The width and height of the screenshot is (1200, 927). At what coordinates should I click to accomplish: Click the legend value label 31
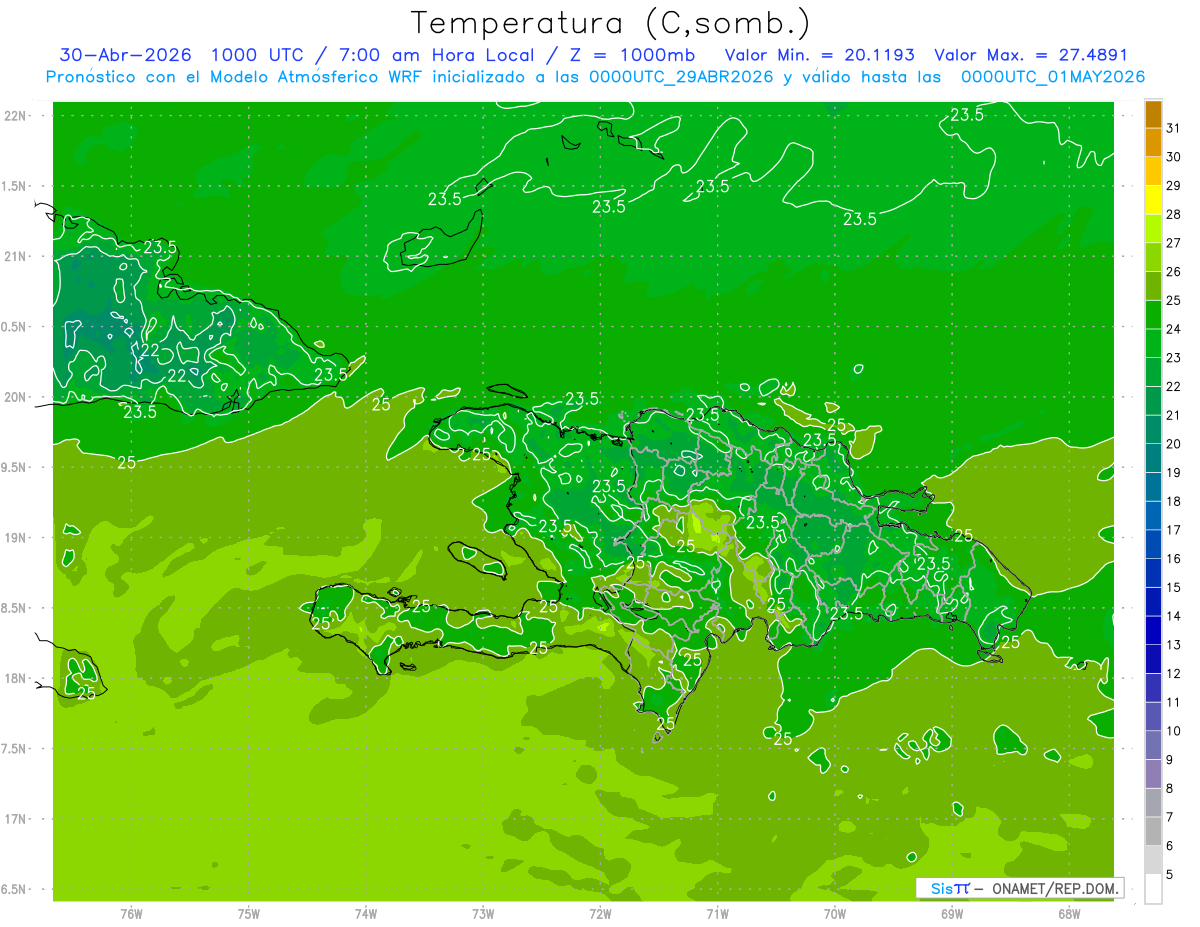[x=1174, y=128]
